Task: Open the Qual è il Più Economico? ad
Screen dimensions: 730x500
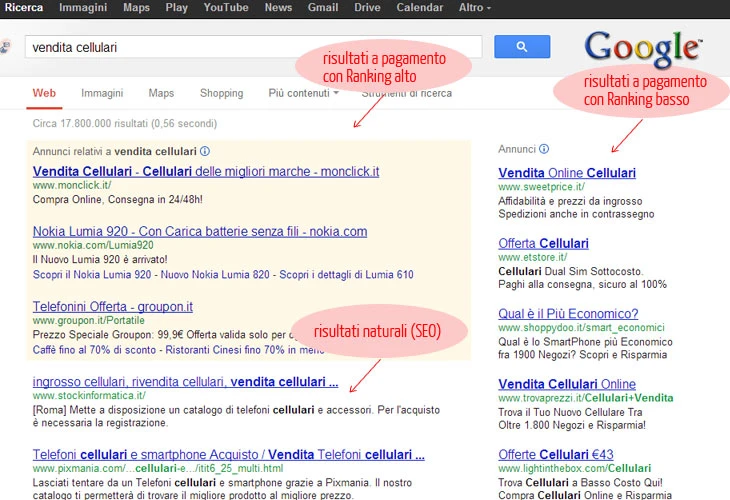Action: (568, 314)
